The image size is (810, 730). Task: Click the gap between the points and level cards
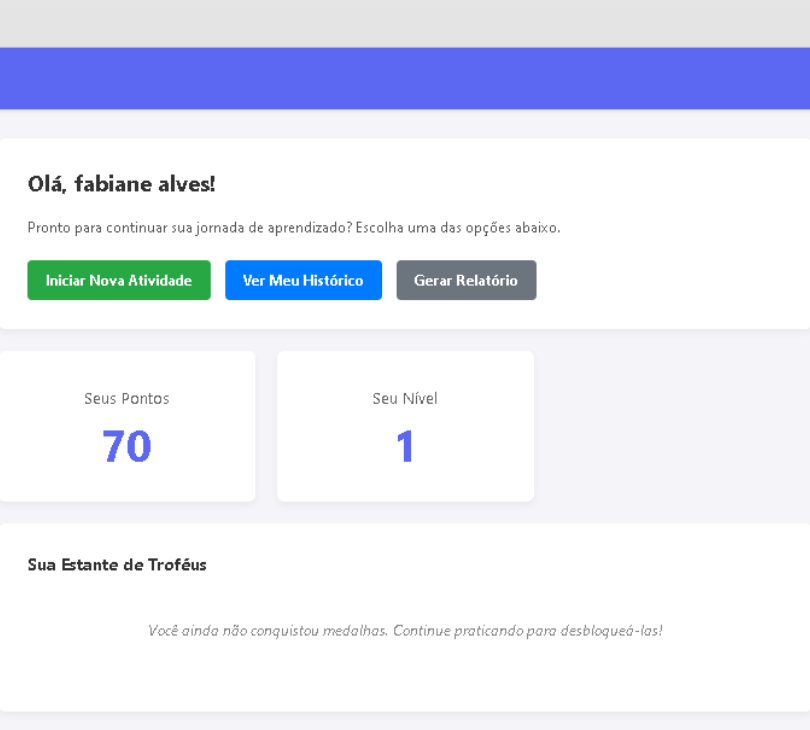click(266, 425)
